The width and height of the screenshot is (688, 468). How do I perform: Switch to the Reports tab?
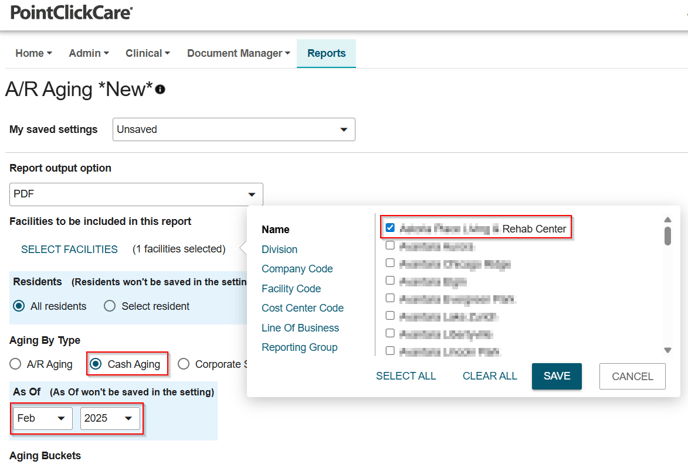(326, 53)
